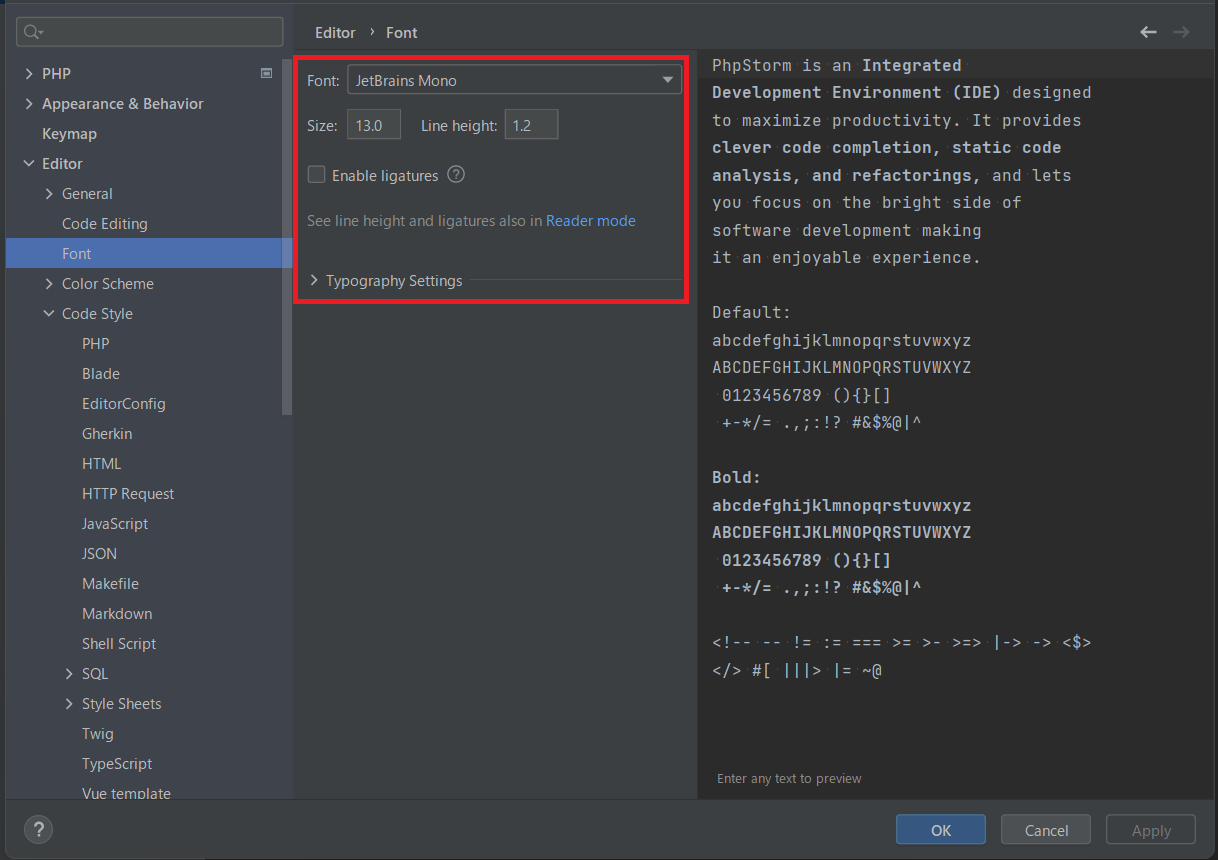Click the OK button
Image resolution: width=1218 pixels, height=860 pixels.
click(941, 830)
